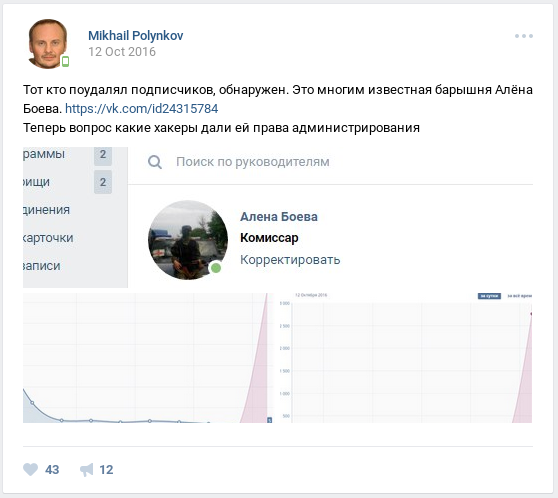558x498 pixels.
Task: Click the green online dot on Алена's avatar
Action: (216, 268)
